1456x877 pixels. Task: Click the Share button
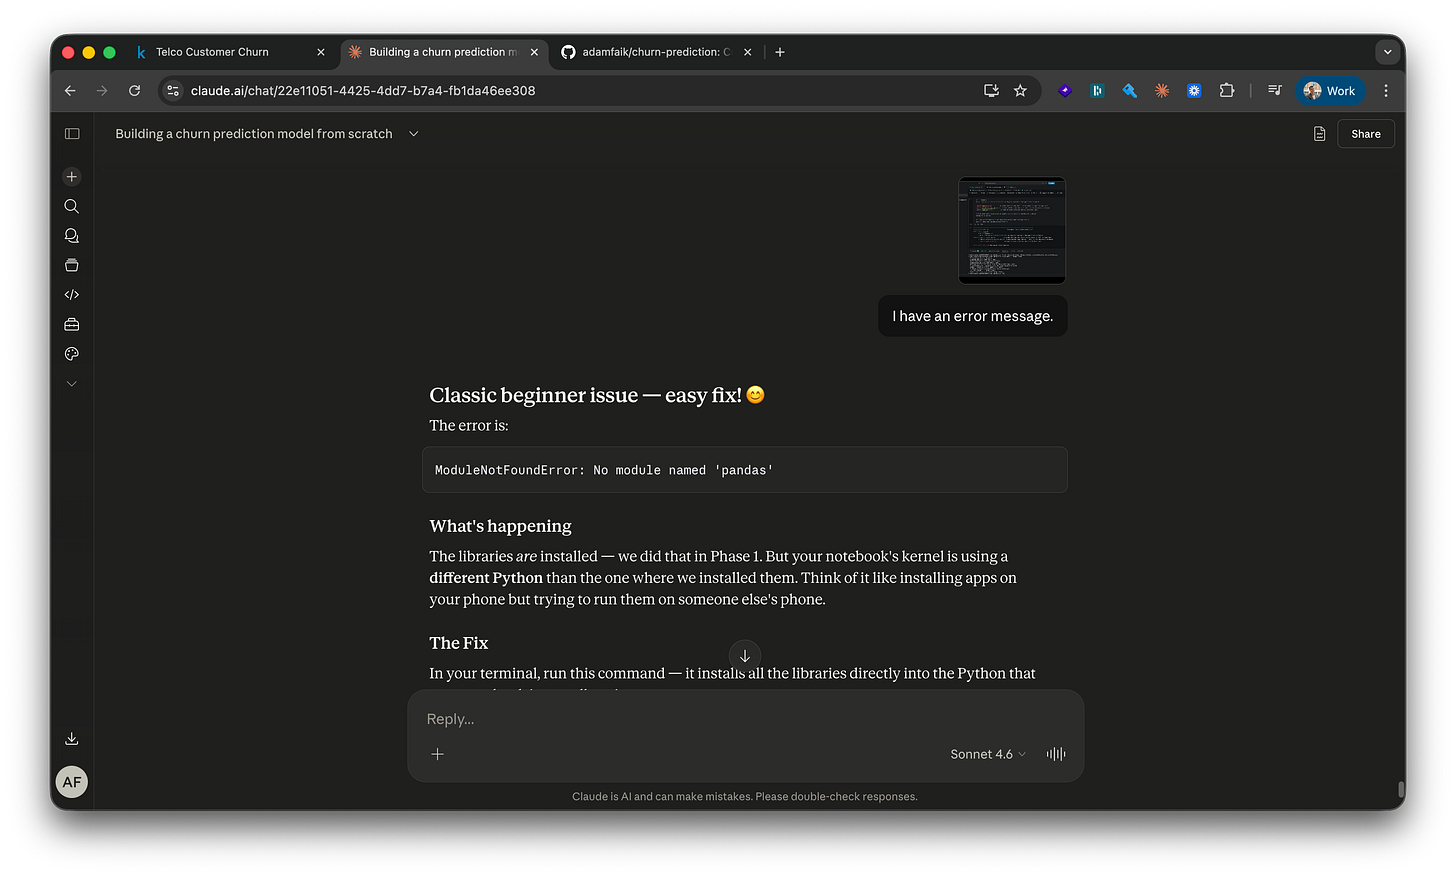(1365, 133)
